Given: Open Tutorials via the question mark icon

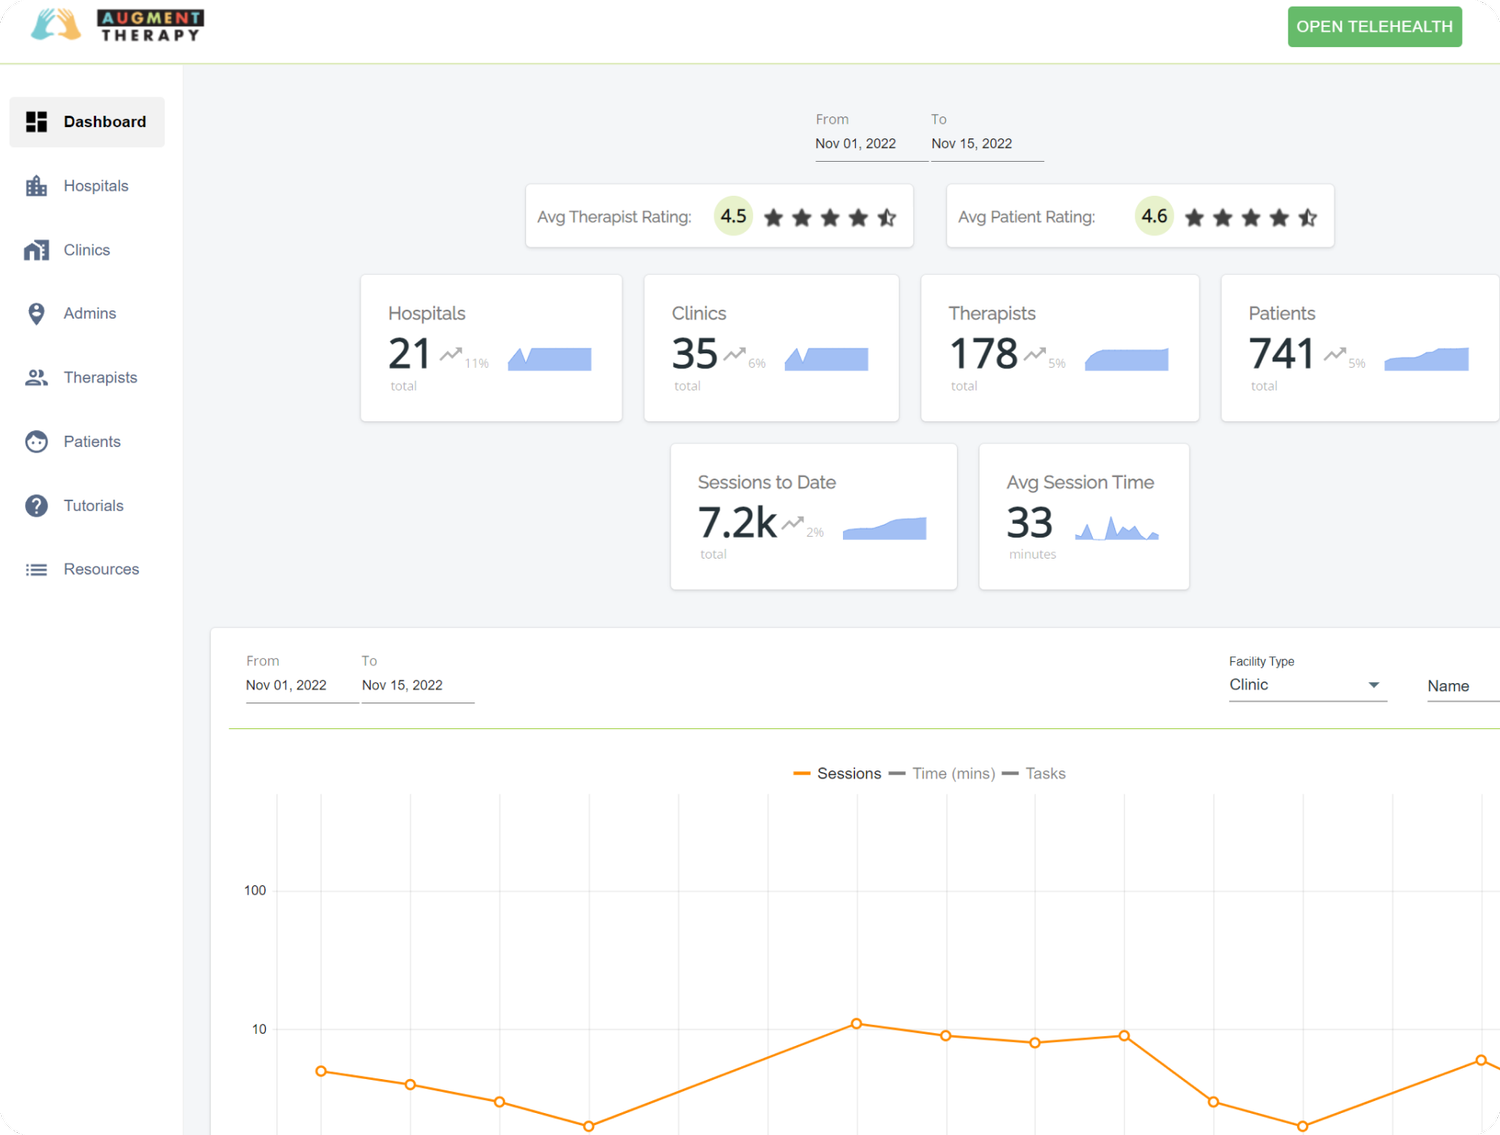Looking at the screenshot, I should (x=37, y=505).
